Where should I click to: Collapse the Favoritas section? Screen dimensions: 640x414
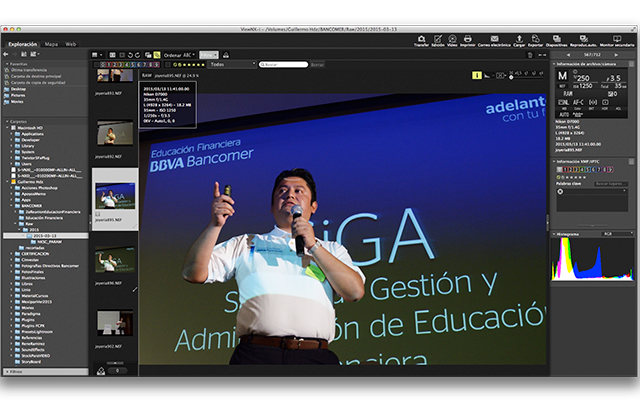7,64
